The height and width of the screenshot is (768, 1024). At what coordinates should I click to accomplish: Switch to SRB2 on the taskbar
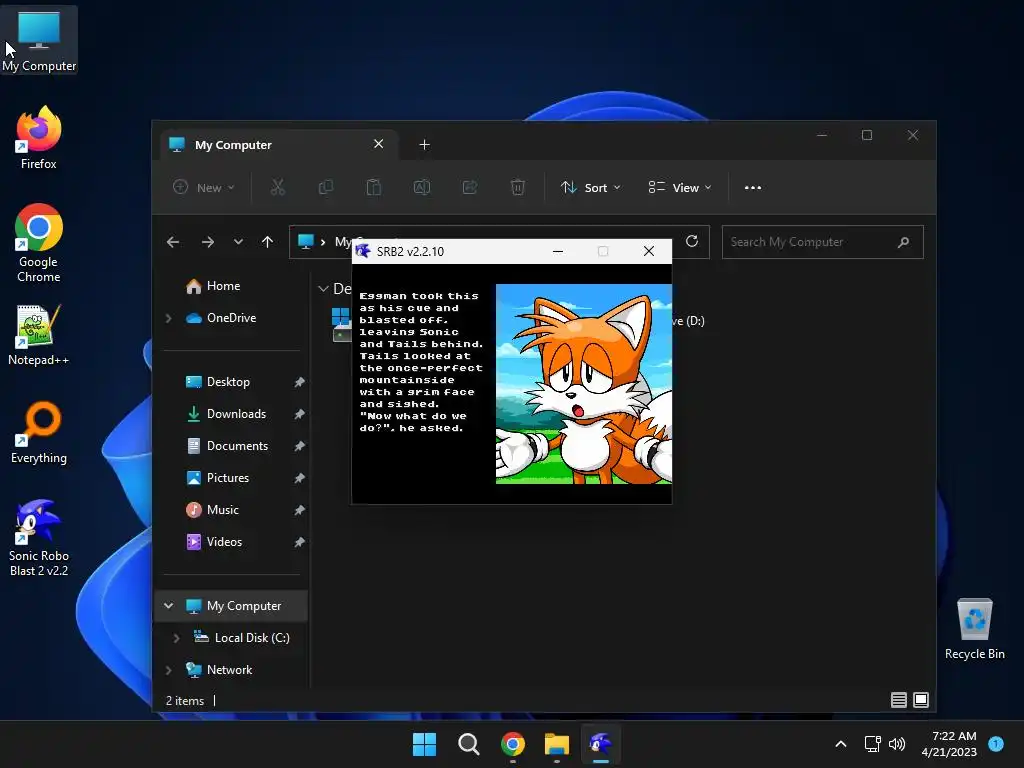pos(600,744)
